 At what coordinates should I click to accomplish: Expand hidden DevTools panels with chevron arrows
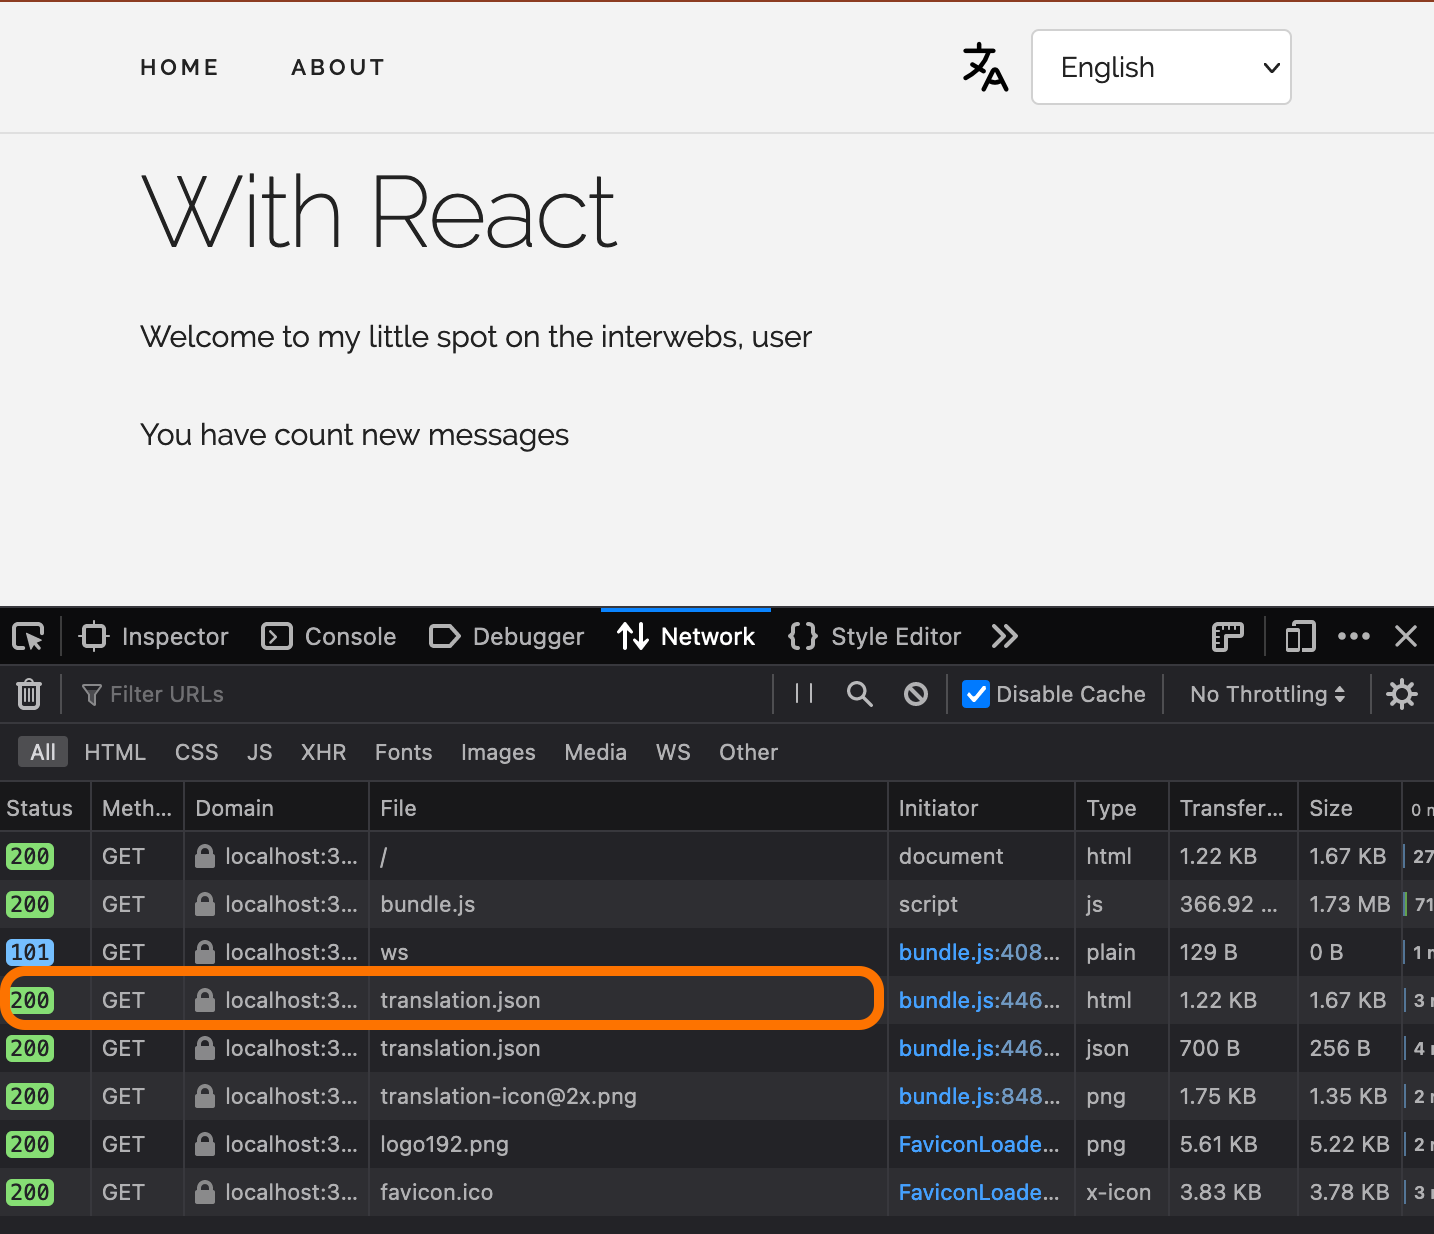pos(1005,636)
